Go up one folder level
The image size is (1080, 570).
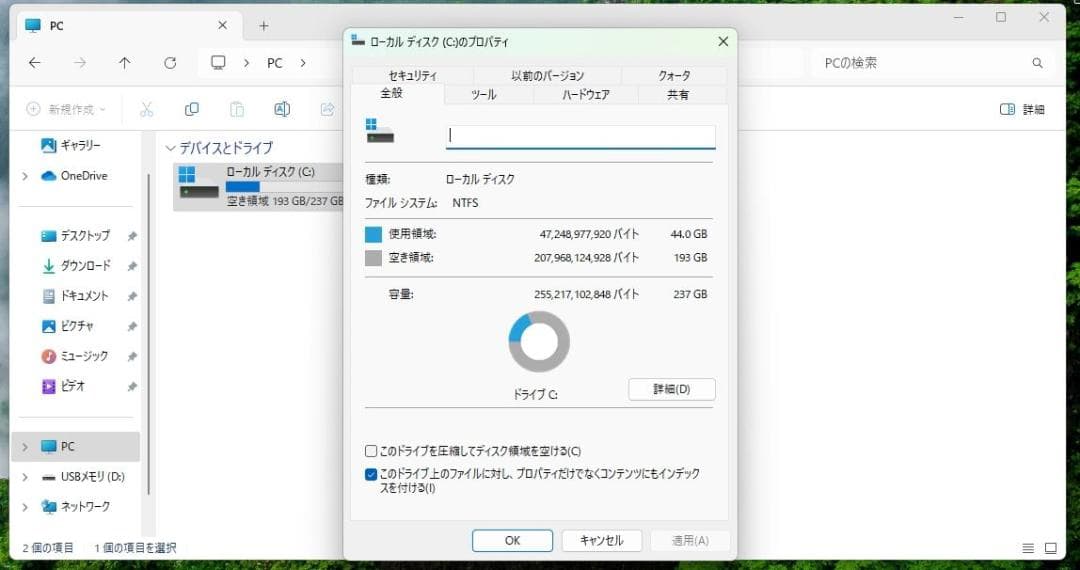[x=125, y=63]
